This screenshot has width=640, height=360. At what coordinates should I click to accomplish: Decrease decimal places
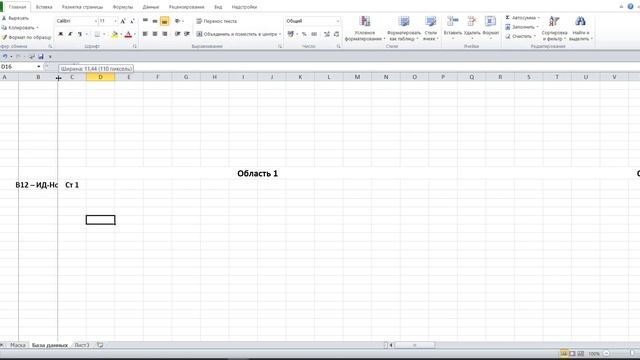tap(336, 34)
